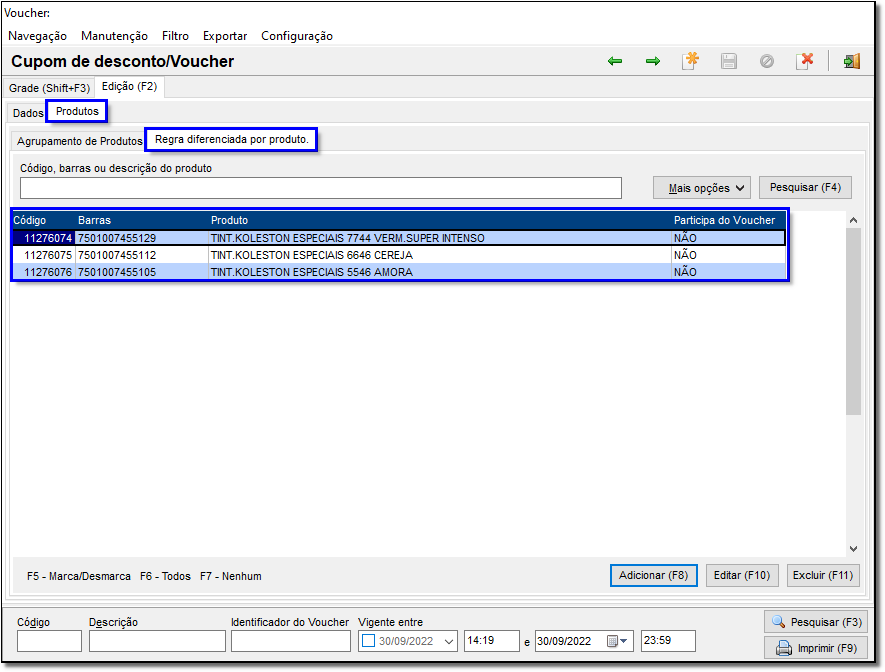Image resolution: width=885 pixels, height=672 pixels.
Task: Click the Excluir (F11) button
Action: 823,576
